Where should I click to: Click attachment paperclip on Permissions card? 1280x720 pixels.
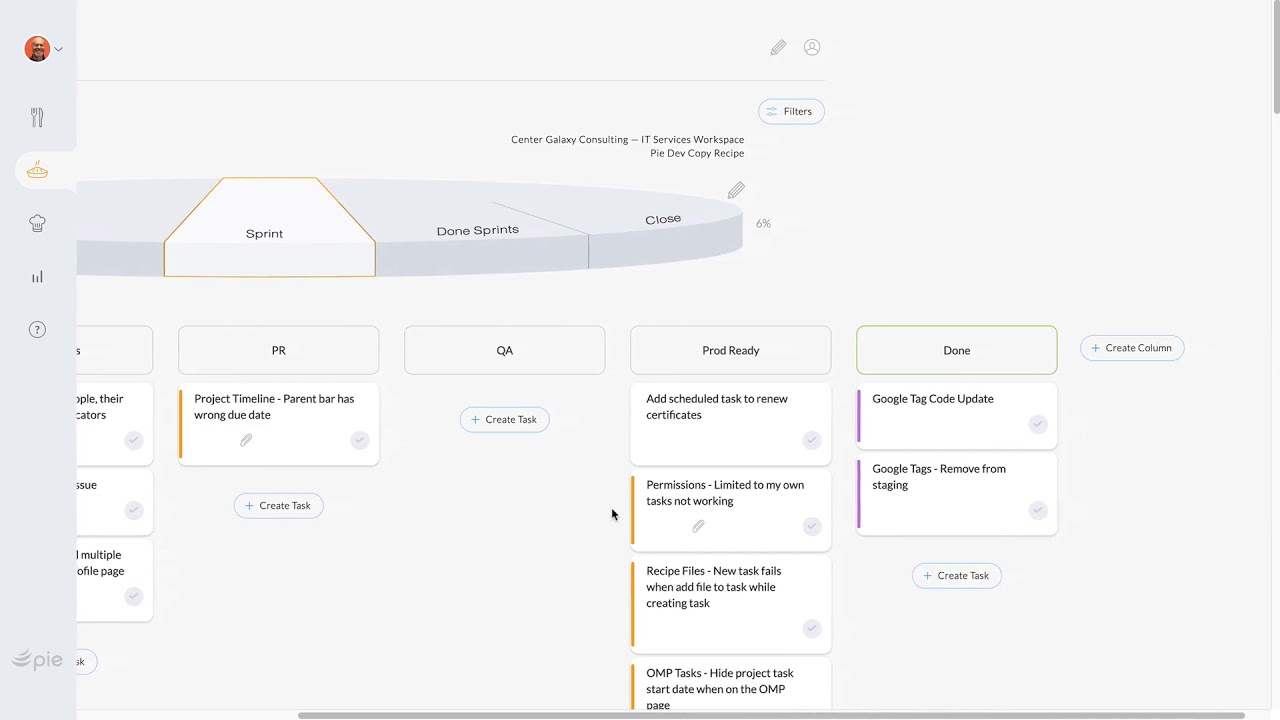tap(698, 526)
